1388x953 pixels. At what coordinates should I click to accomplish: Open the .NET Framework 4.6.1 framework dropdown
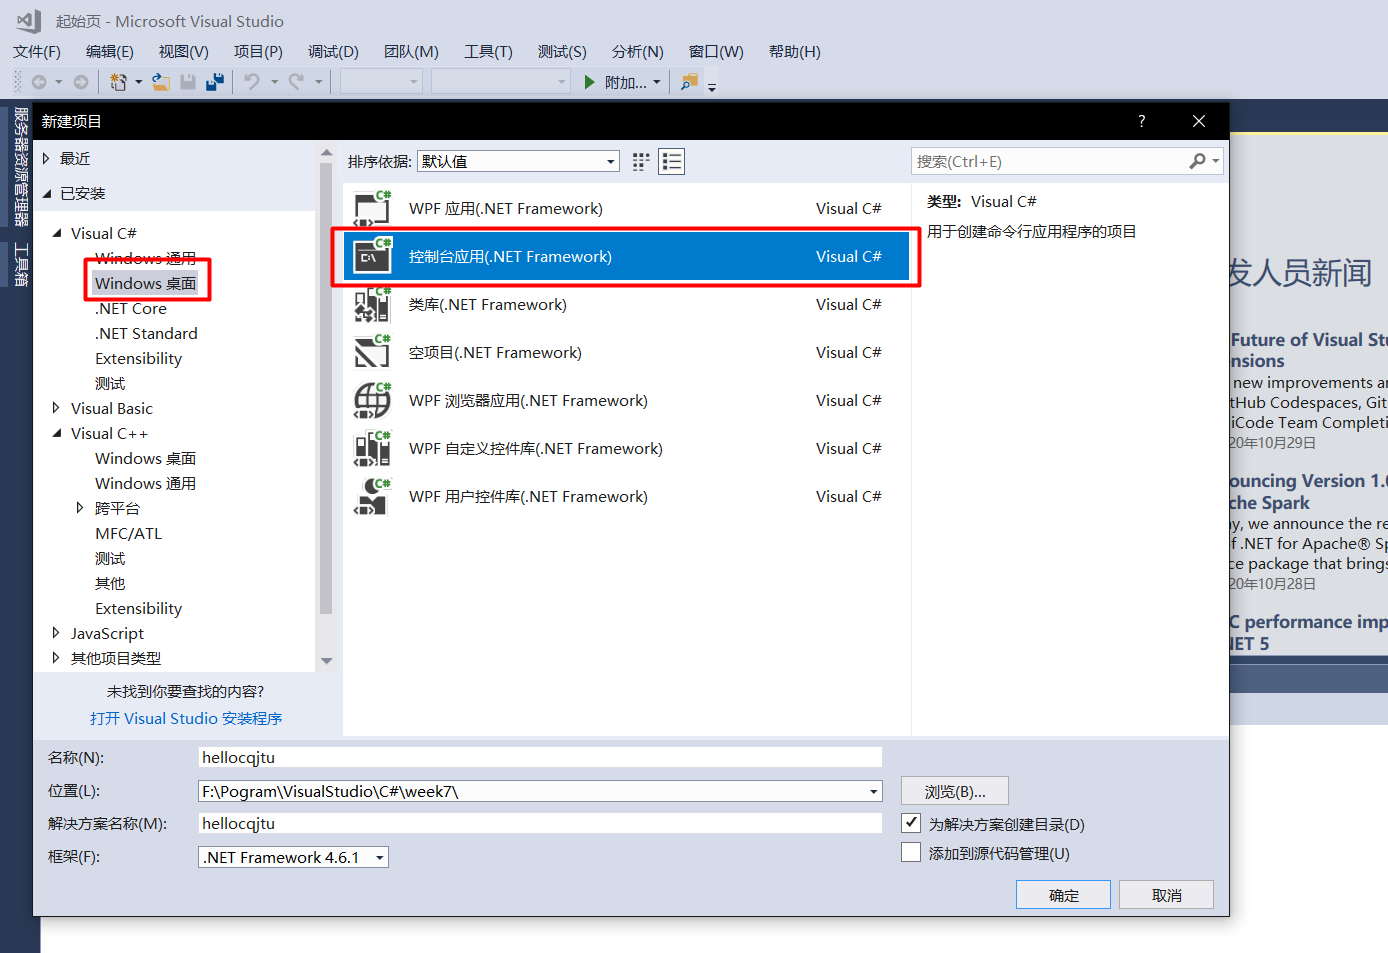click(293, 857)
